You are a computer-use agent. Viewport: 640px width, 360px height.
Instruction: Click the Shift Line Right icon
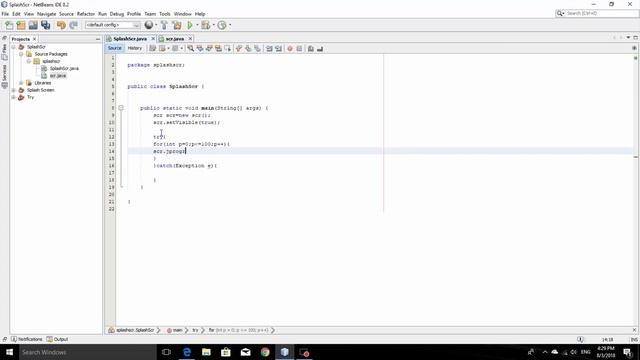278,49
